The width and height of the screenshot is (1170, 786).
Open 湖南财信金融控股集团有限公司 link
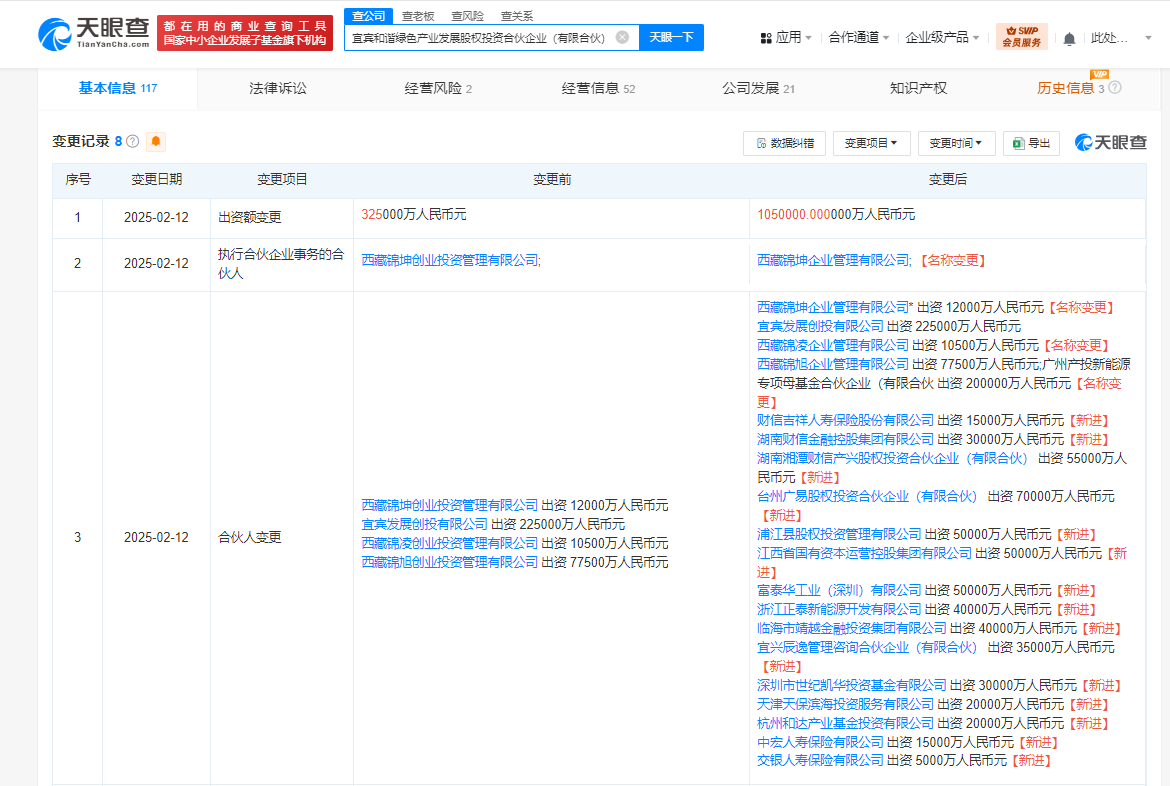[x=845, y=439]
